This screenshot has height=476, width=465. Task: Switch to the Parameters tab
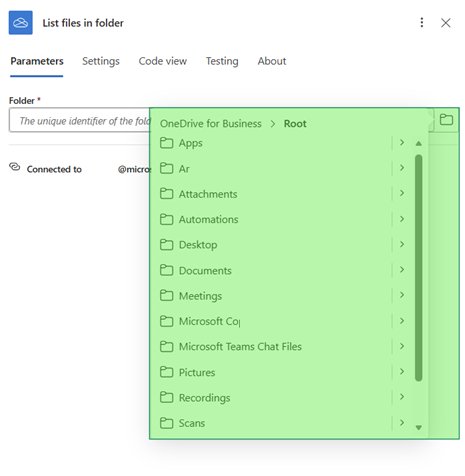tap(37, 61)
